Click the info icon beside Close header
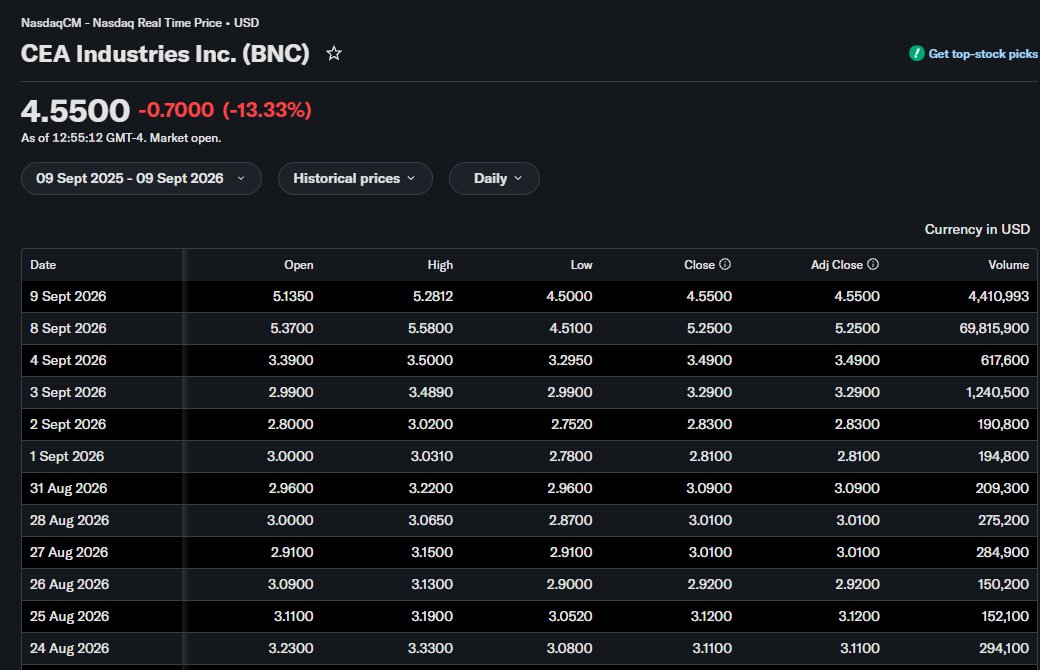The width and height of the screenshot is (1040, 670). [725, 264]
